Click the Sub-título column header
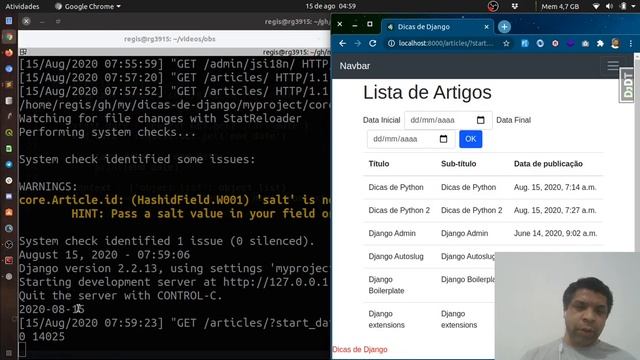Viewport: 640px width, 360px height. [458, 164]
